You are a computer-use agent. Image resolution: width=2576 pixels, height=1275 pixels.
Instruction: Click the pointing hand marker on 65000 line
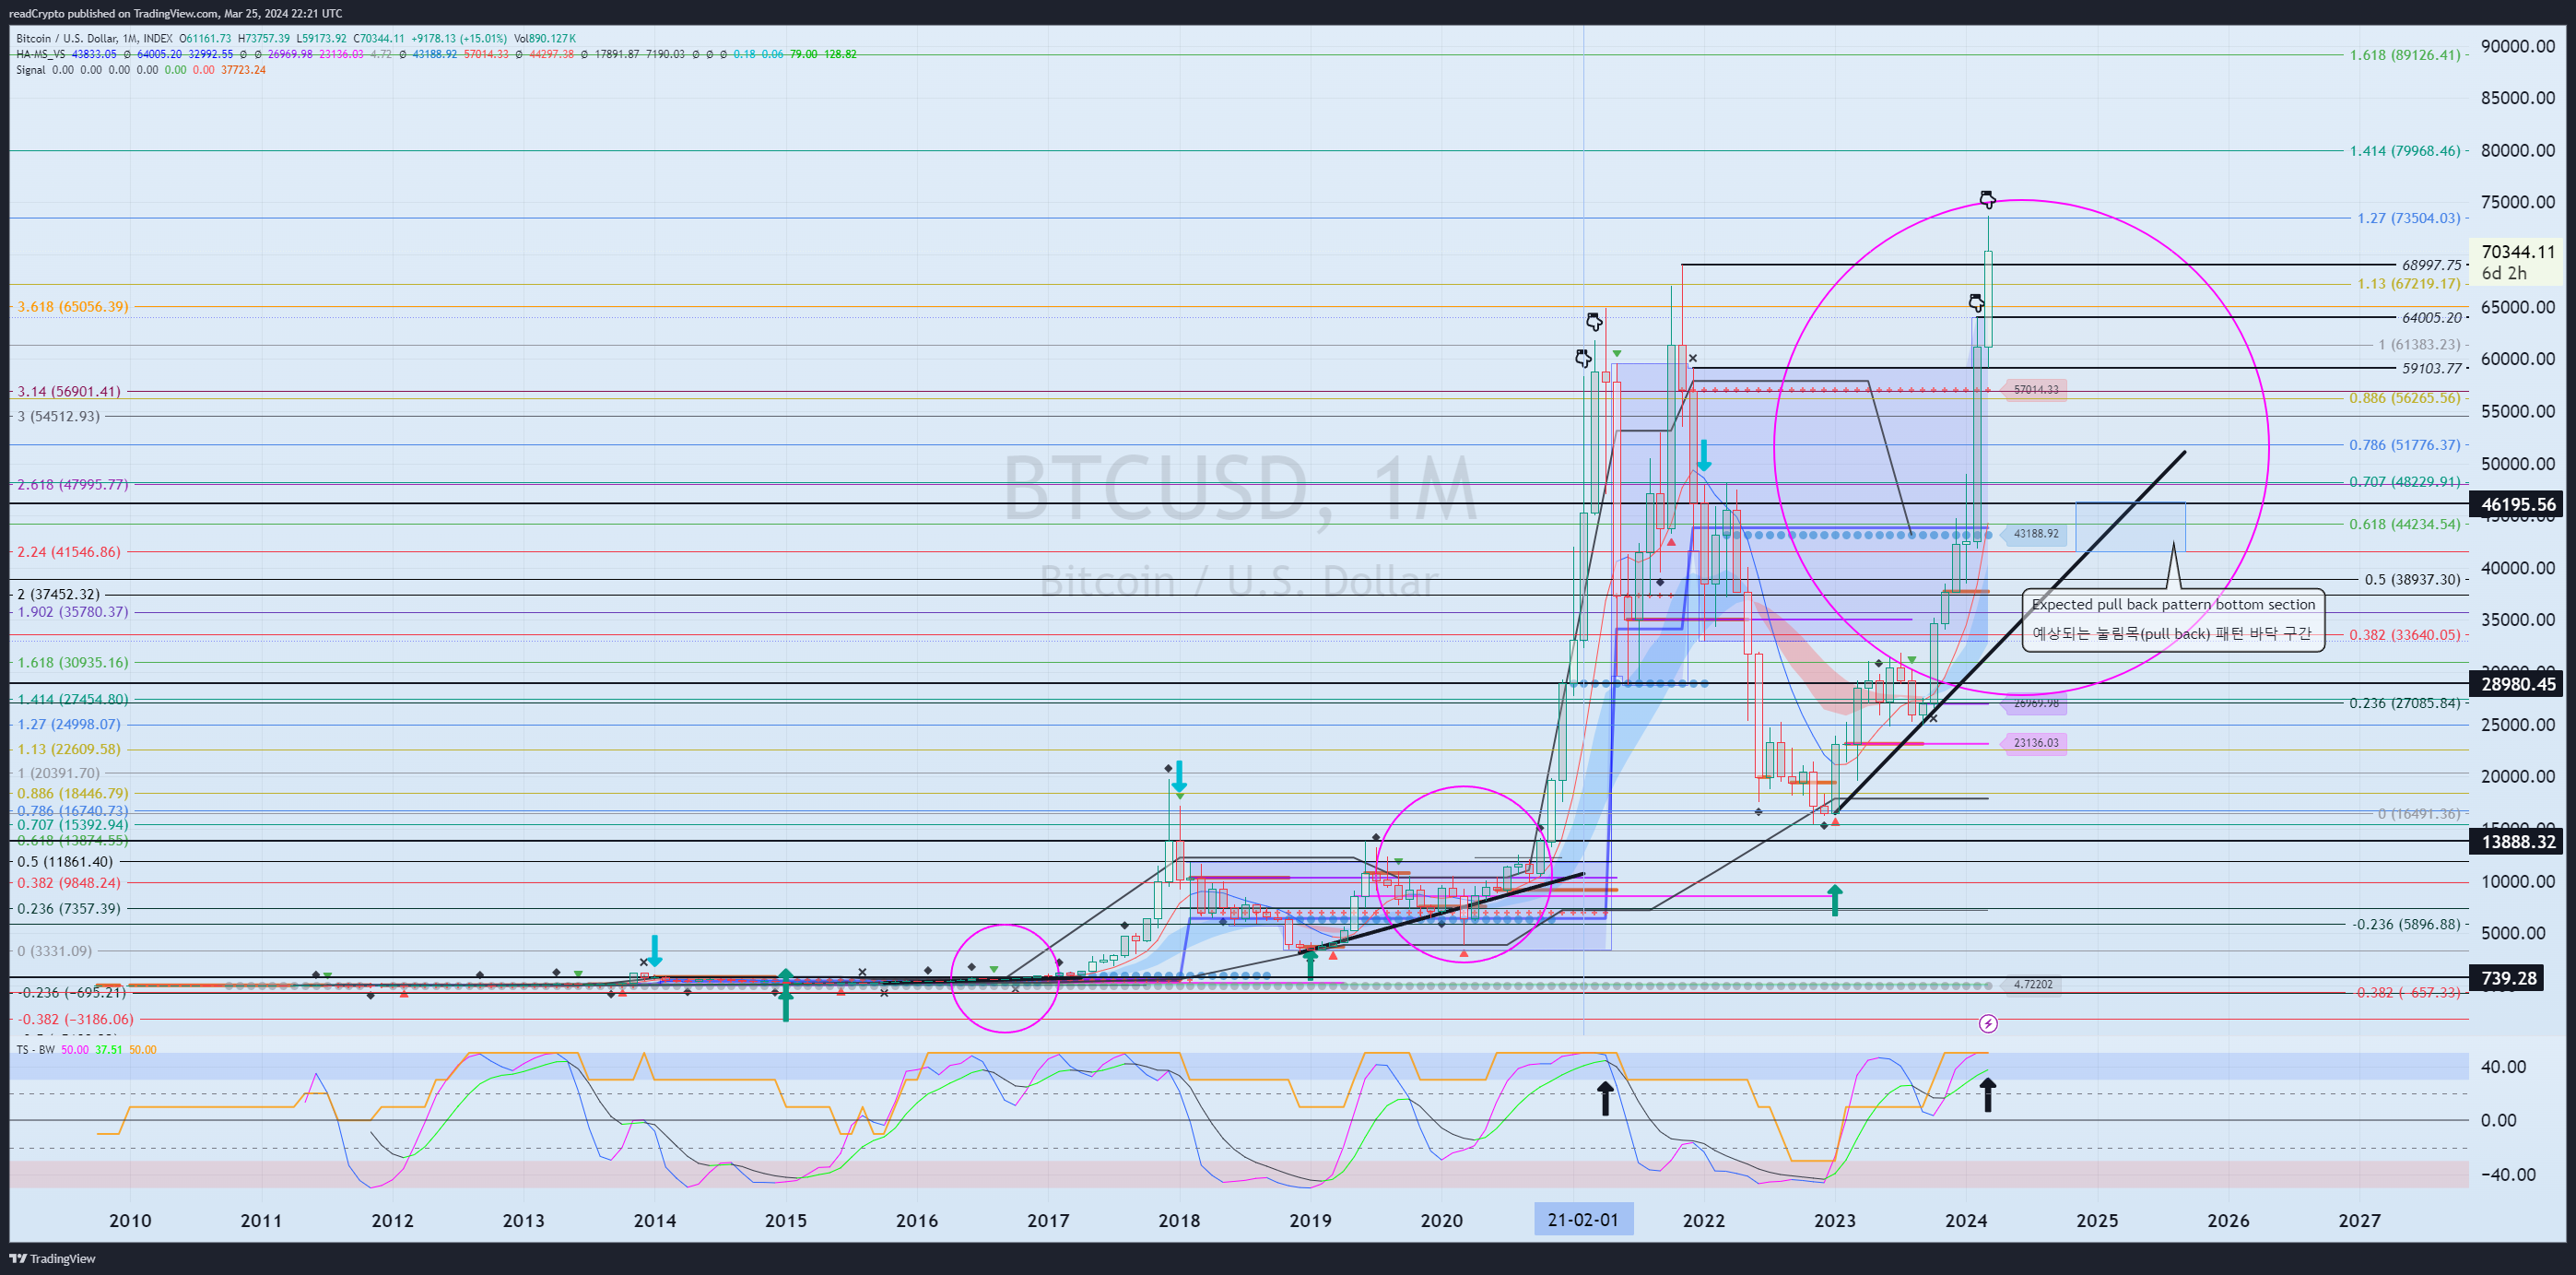(x=1976, y=303)
